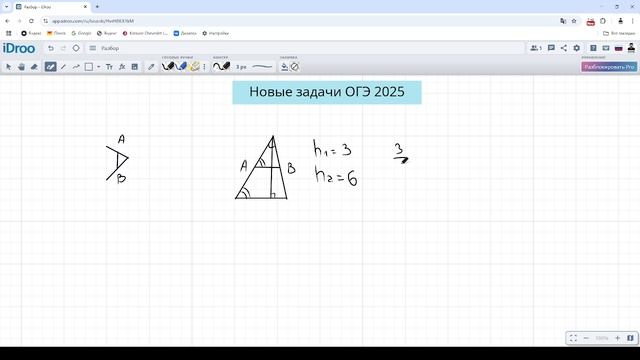Screen dimensions: 640x360
Task: Go back to the previous page
Action: (x=7, y=21)
